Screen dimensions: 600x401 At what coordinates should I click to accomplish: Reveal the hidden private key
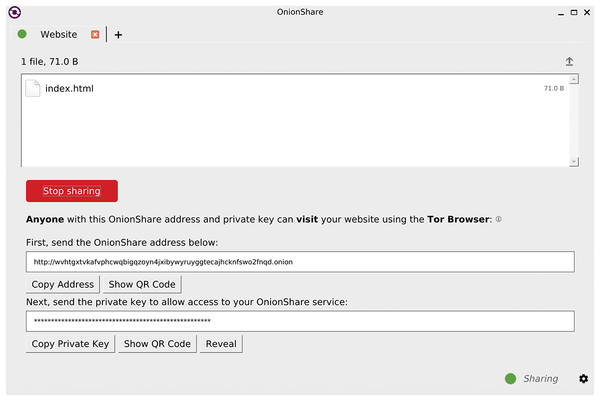221,344
